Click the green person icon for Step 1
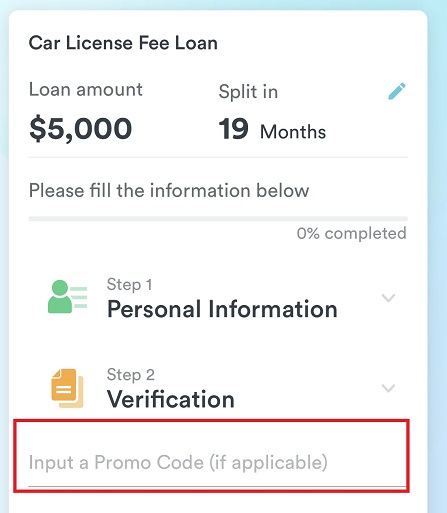Image resolution: width=447 pixels, height=513 pixels. [x=68, y=296]
